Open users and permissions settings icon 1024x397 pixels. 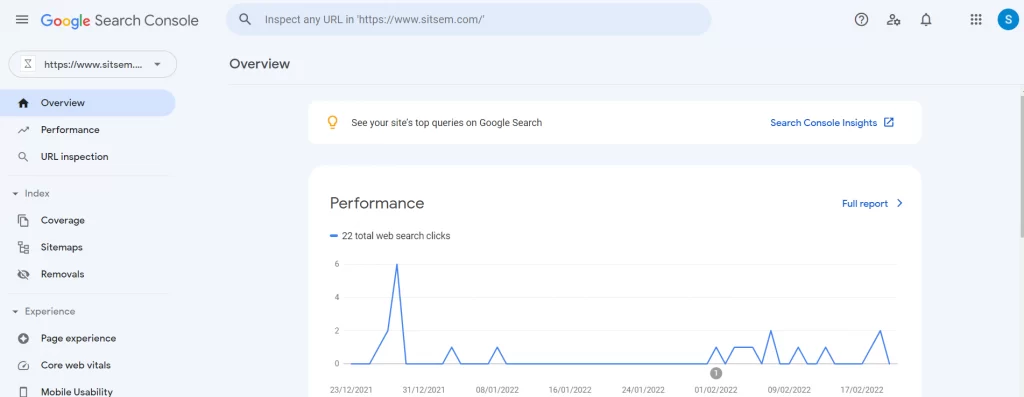tap(893, 20)
